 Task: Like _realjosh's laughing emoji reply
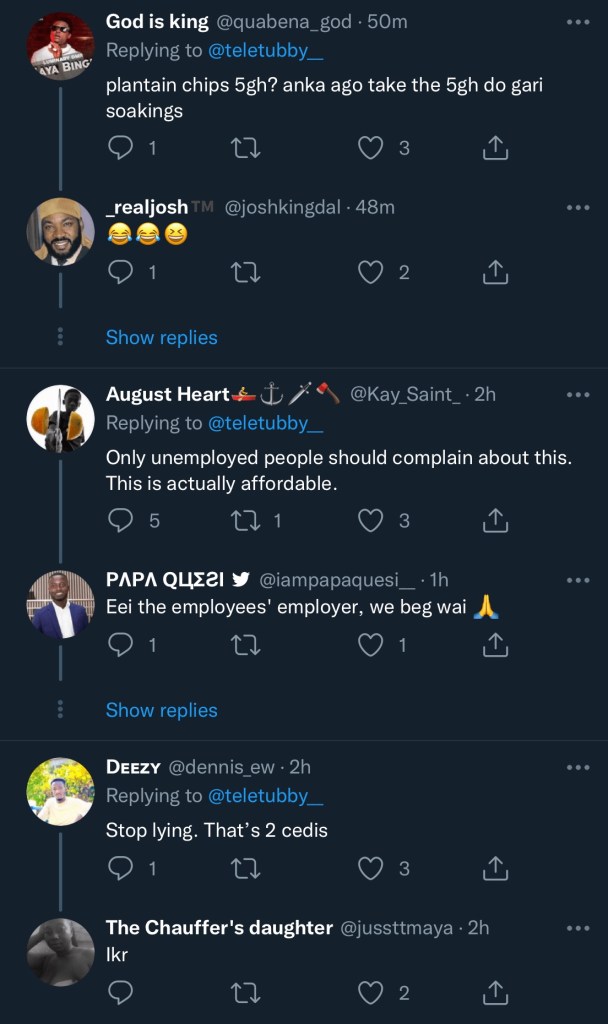[371, 272]
